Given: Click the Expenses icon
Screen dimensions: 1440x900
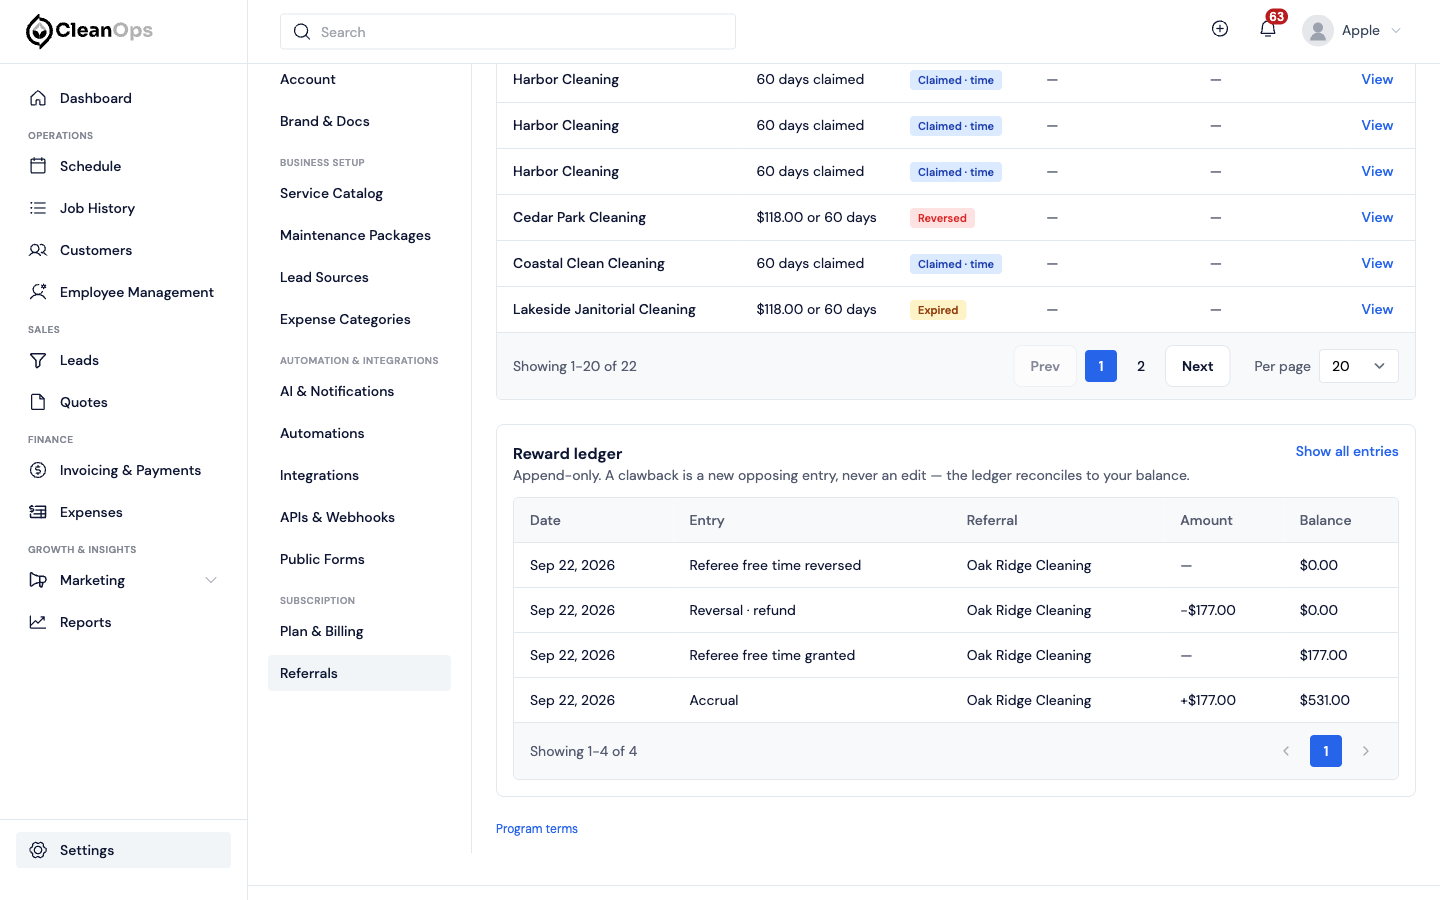Looking at the screenshot, I should pos(38,512).
